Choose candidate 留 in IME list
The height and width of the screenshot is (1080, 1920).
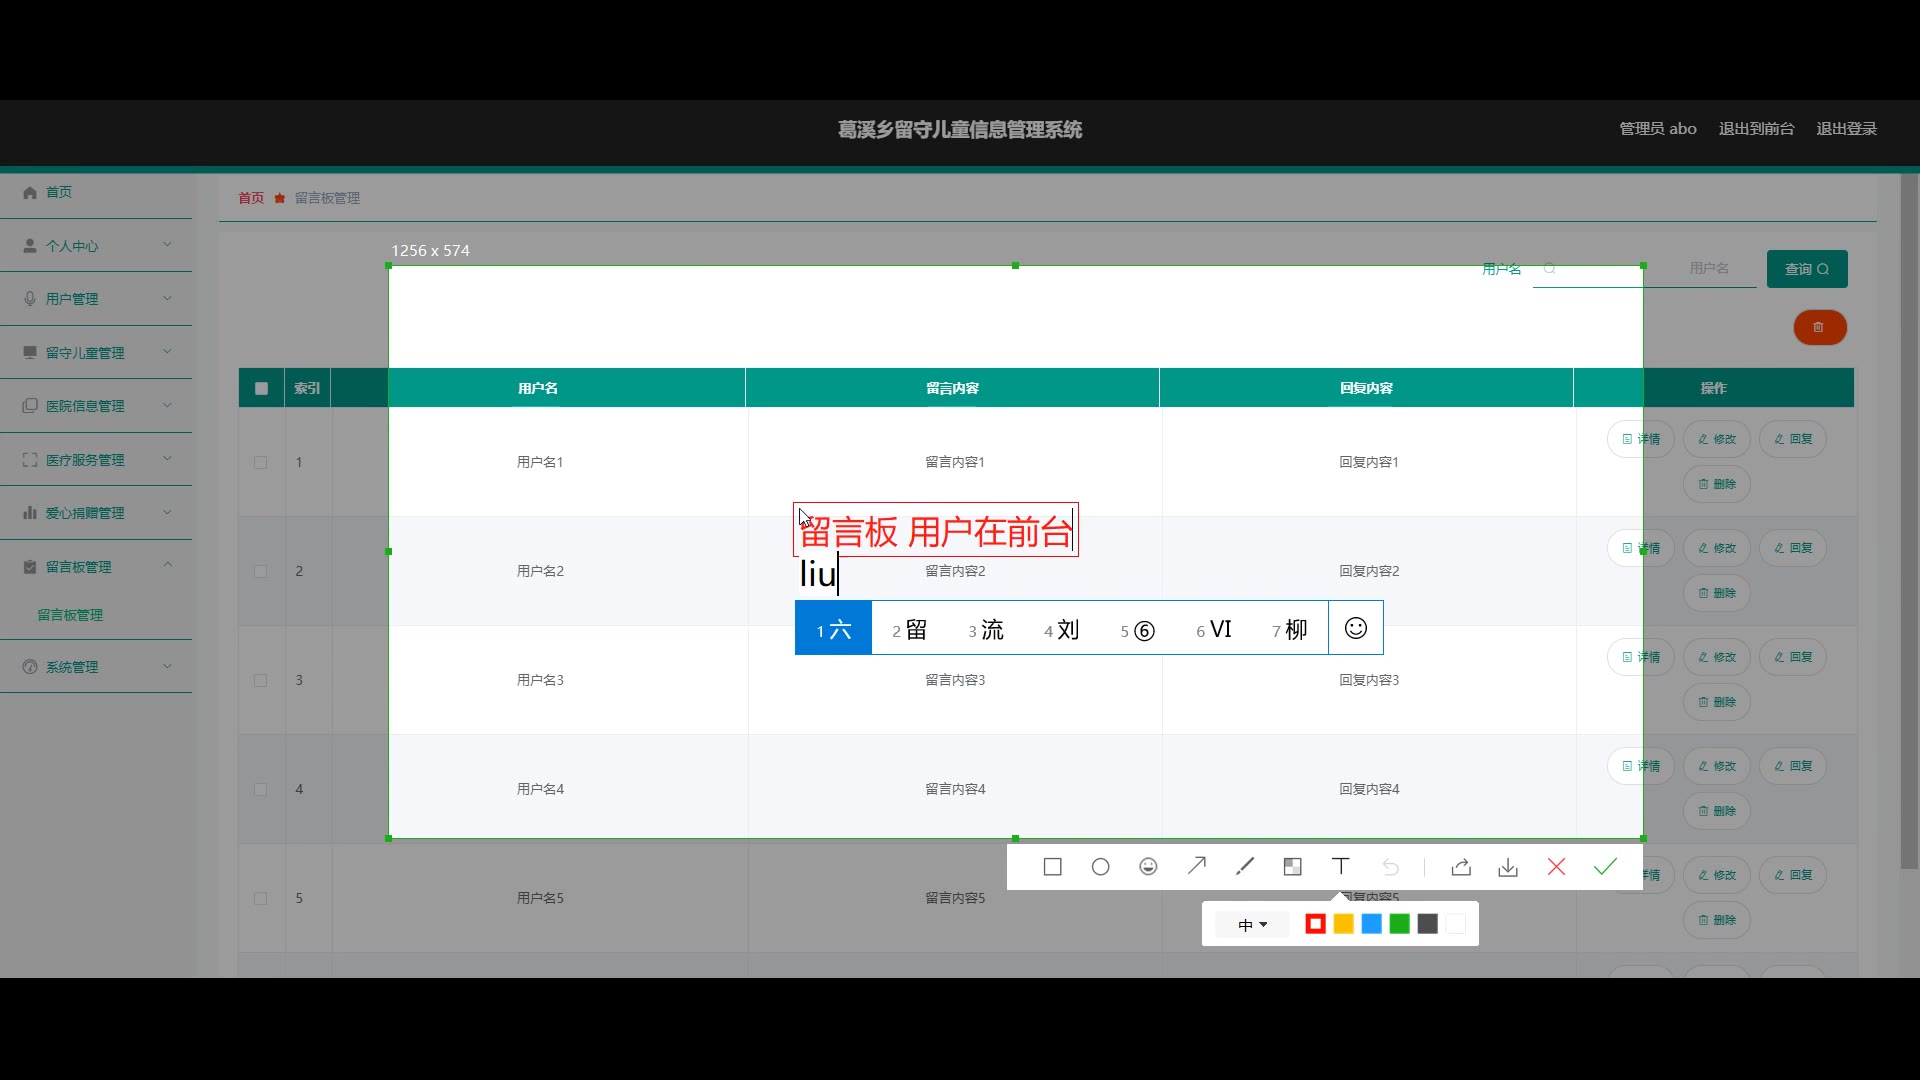click(x=910, y=629)
